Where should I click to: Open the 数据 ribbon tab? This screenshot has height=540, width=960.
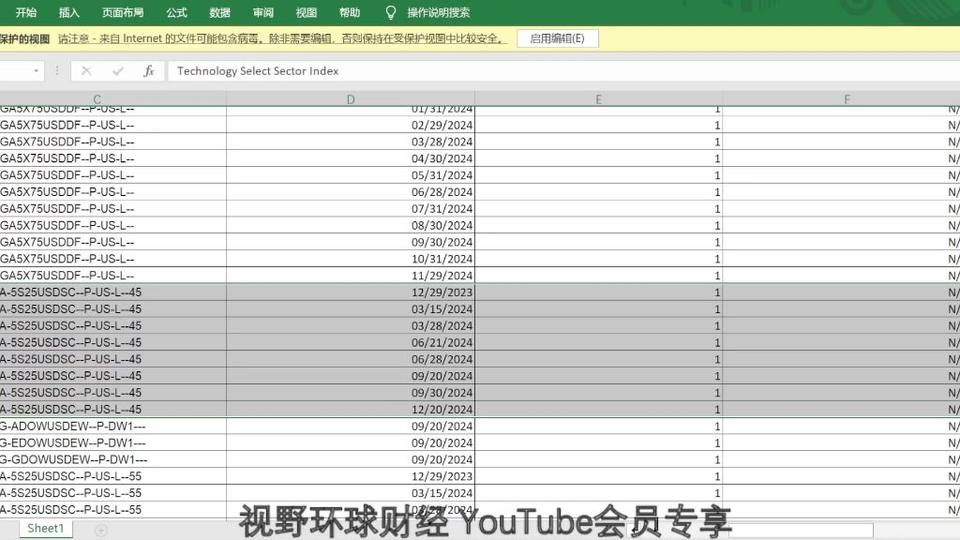pos(219,12)
